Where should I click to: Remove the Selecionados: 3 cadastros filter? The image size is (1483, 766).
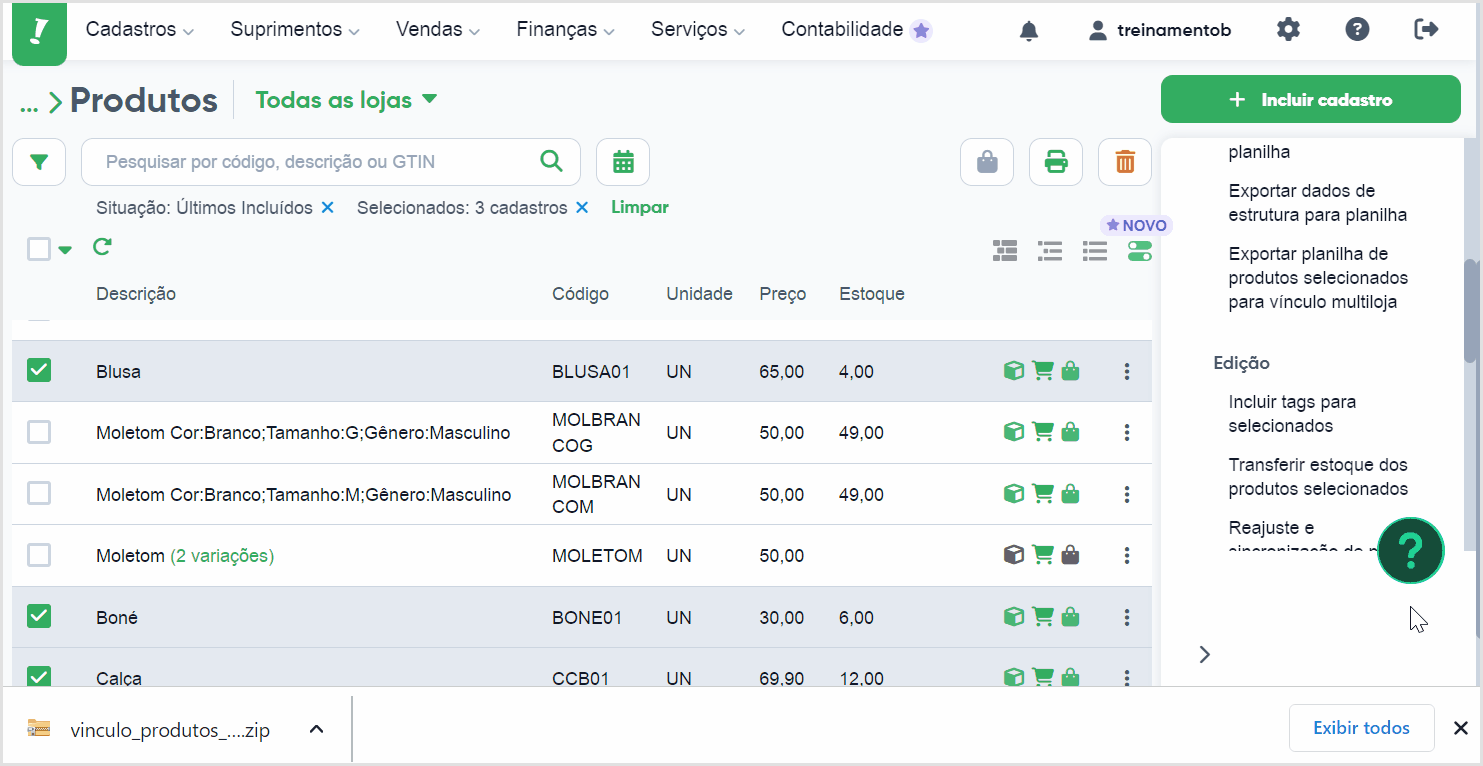click(582, 208)
